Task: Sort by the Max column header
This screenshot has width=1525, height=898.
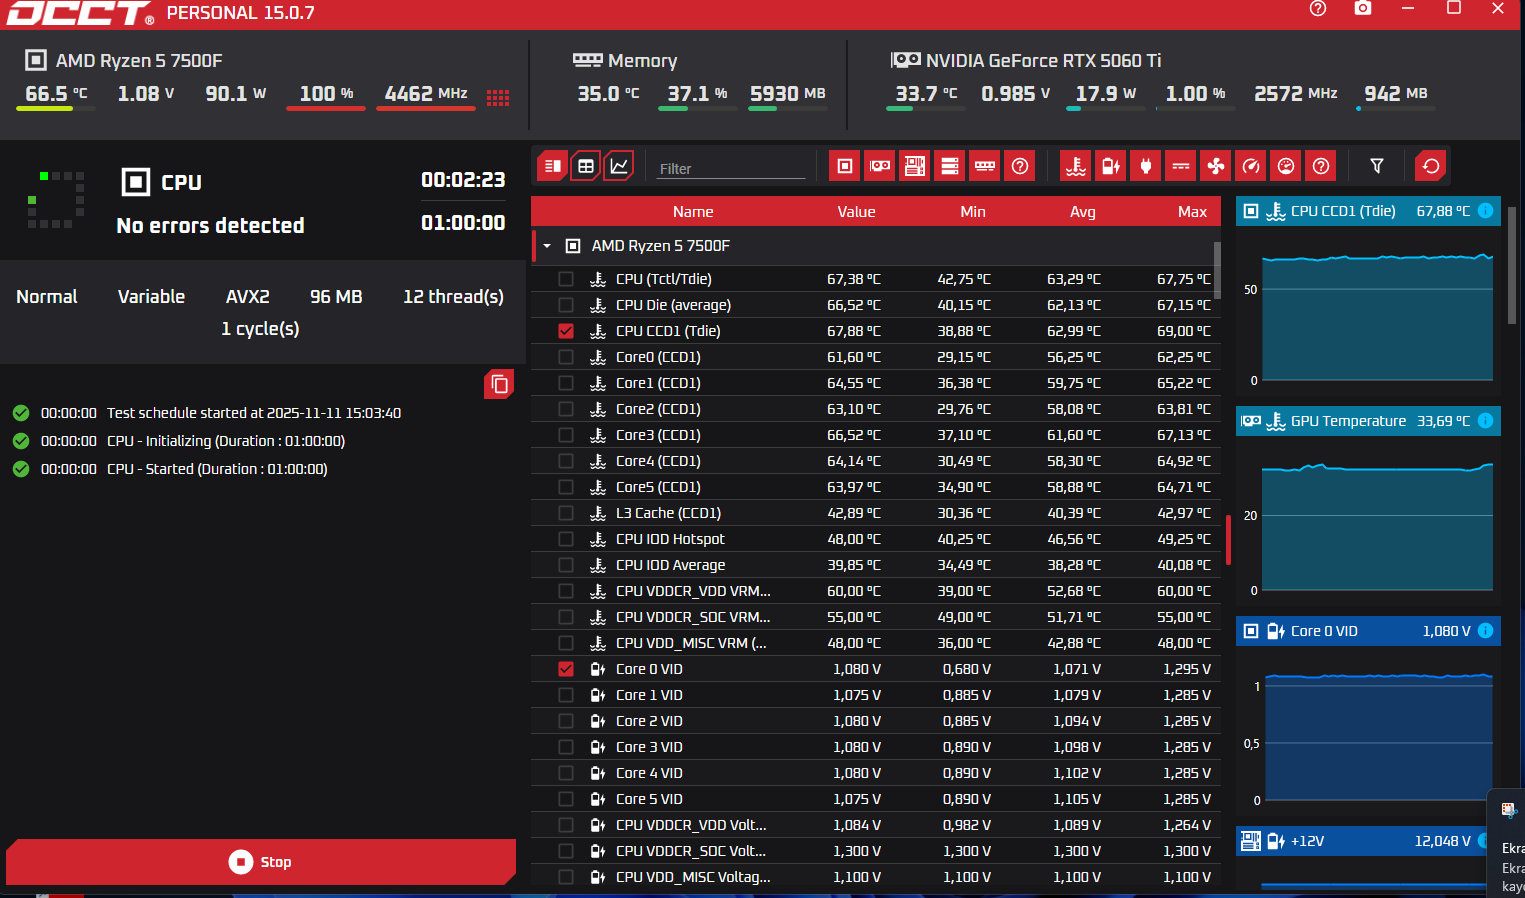Action: [x=1192, y=212]
